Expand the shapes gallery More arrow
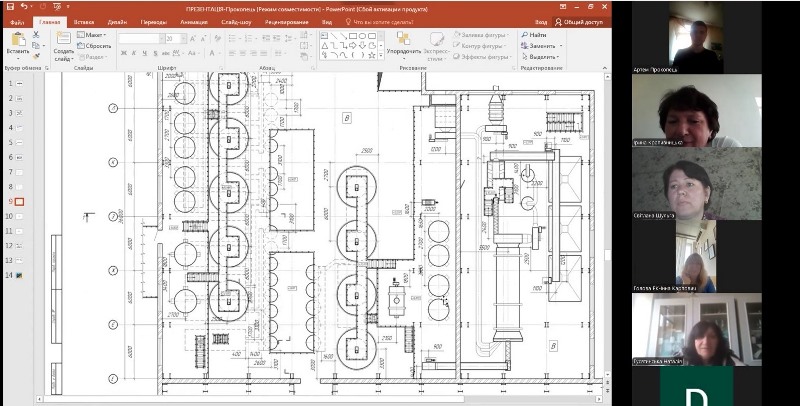This screenshot has height=406, width=800. pyautogui.click(x=381, y=55)
